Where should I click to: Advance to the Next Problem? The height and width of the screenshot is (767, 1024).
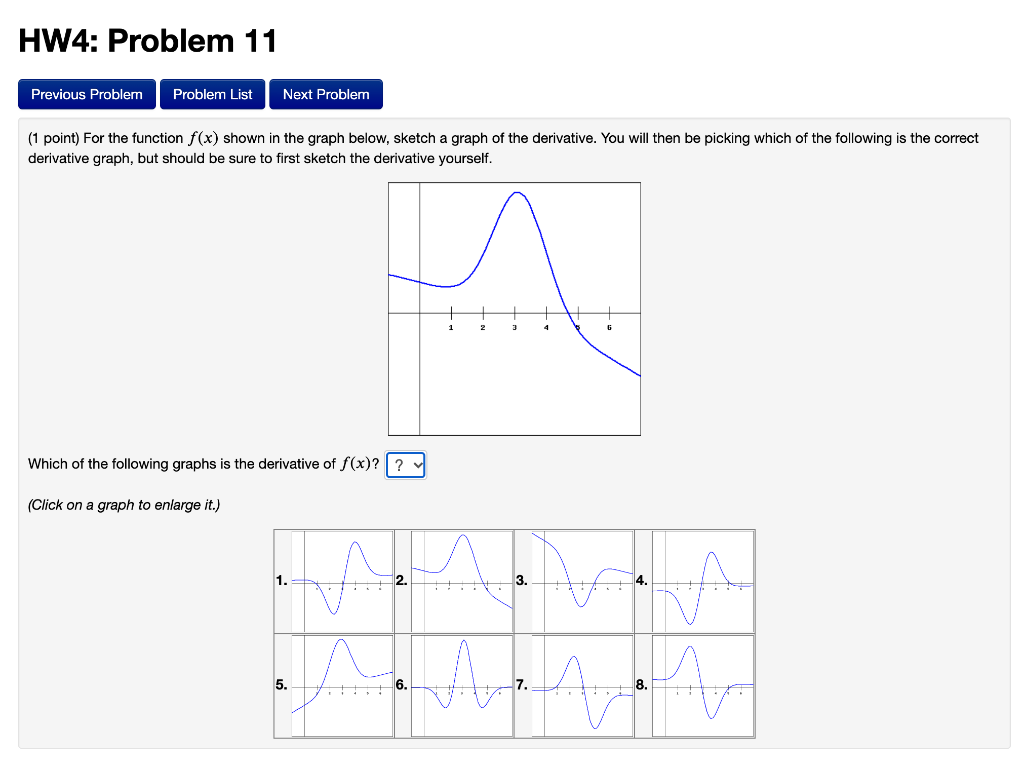point(325,93)
